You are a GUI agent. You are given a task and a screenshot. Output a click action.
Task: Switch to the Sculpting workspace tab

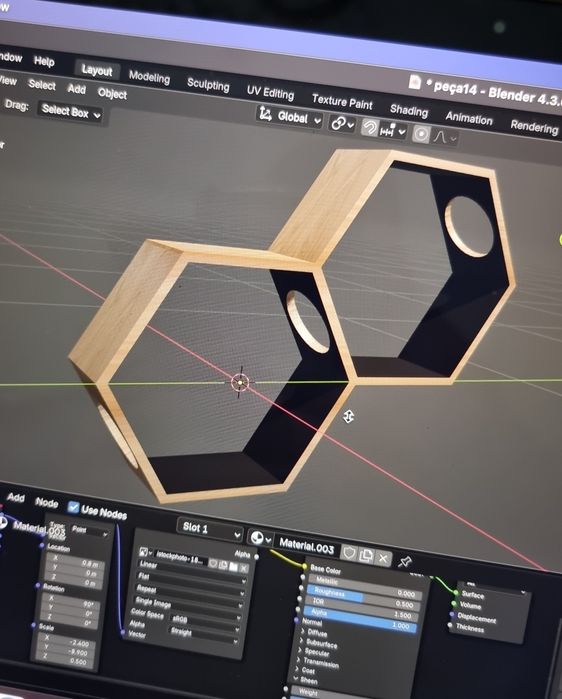pos(208,84)
